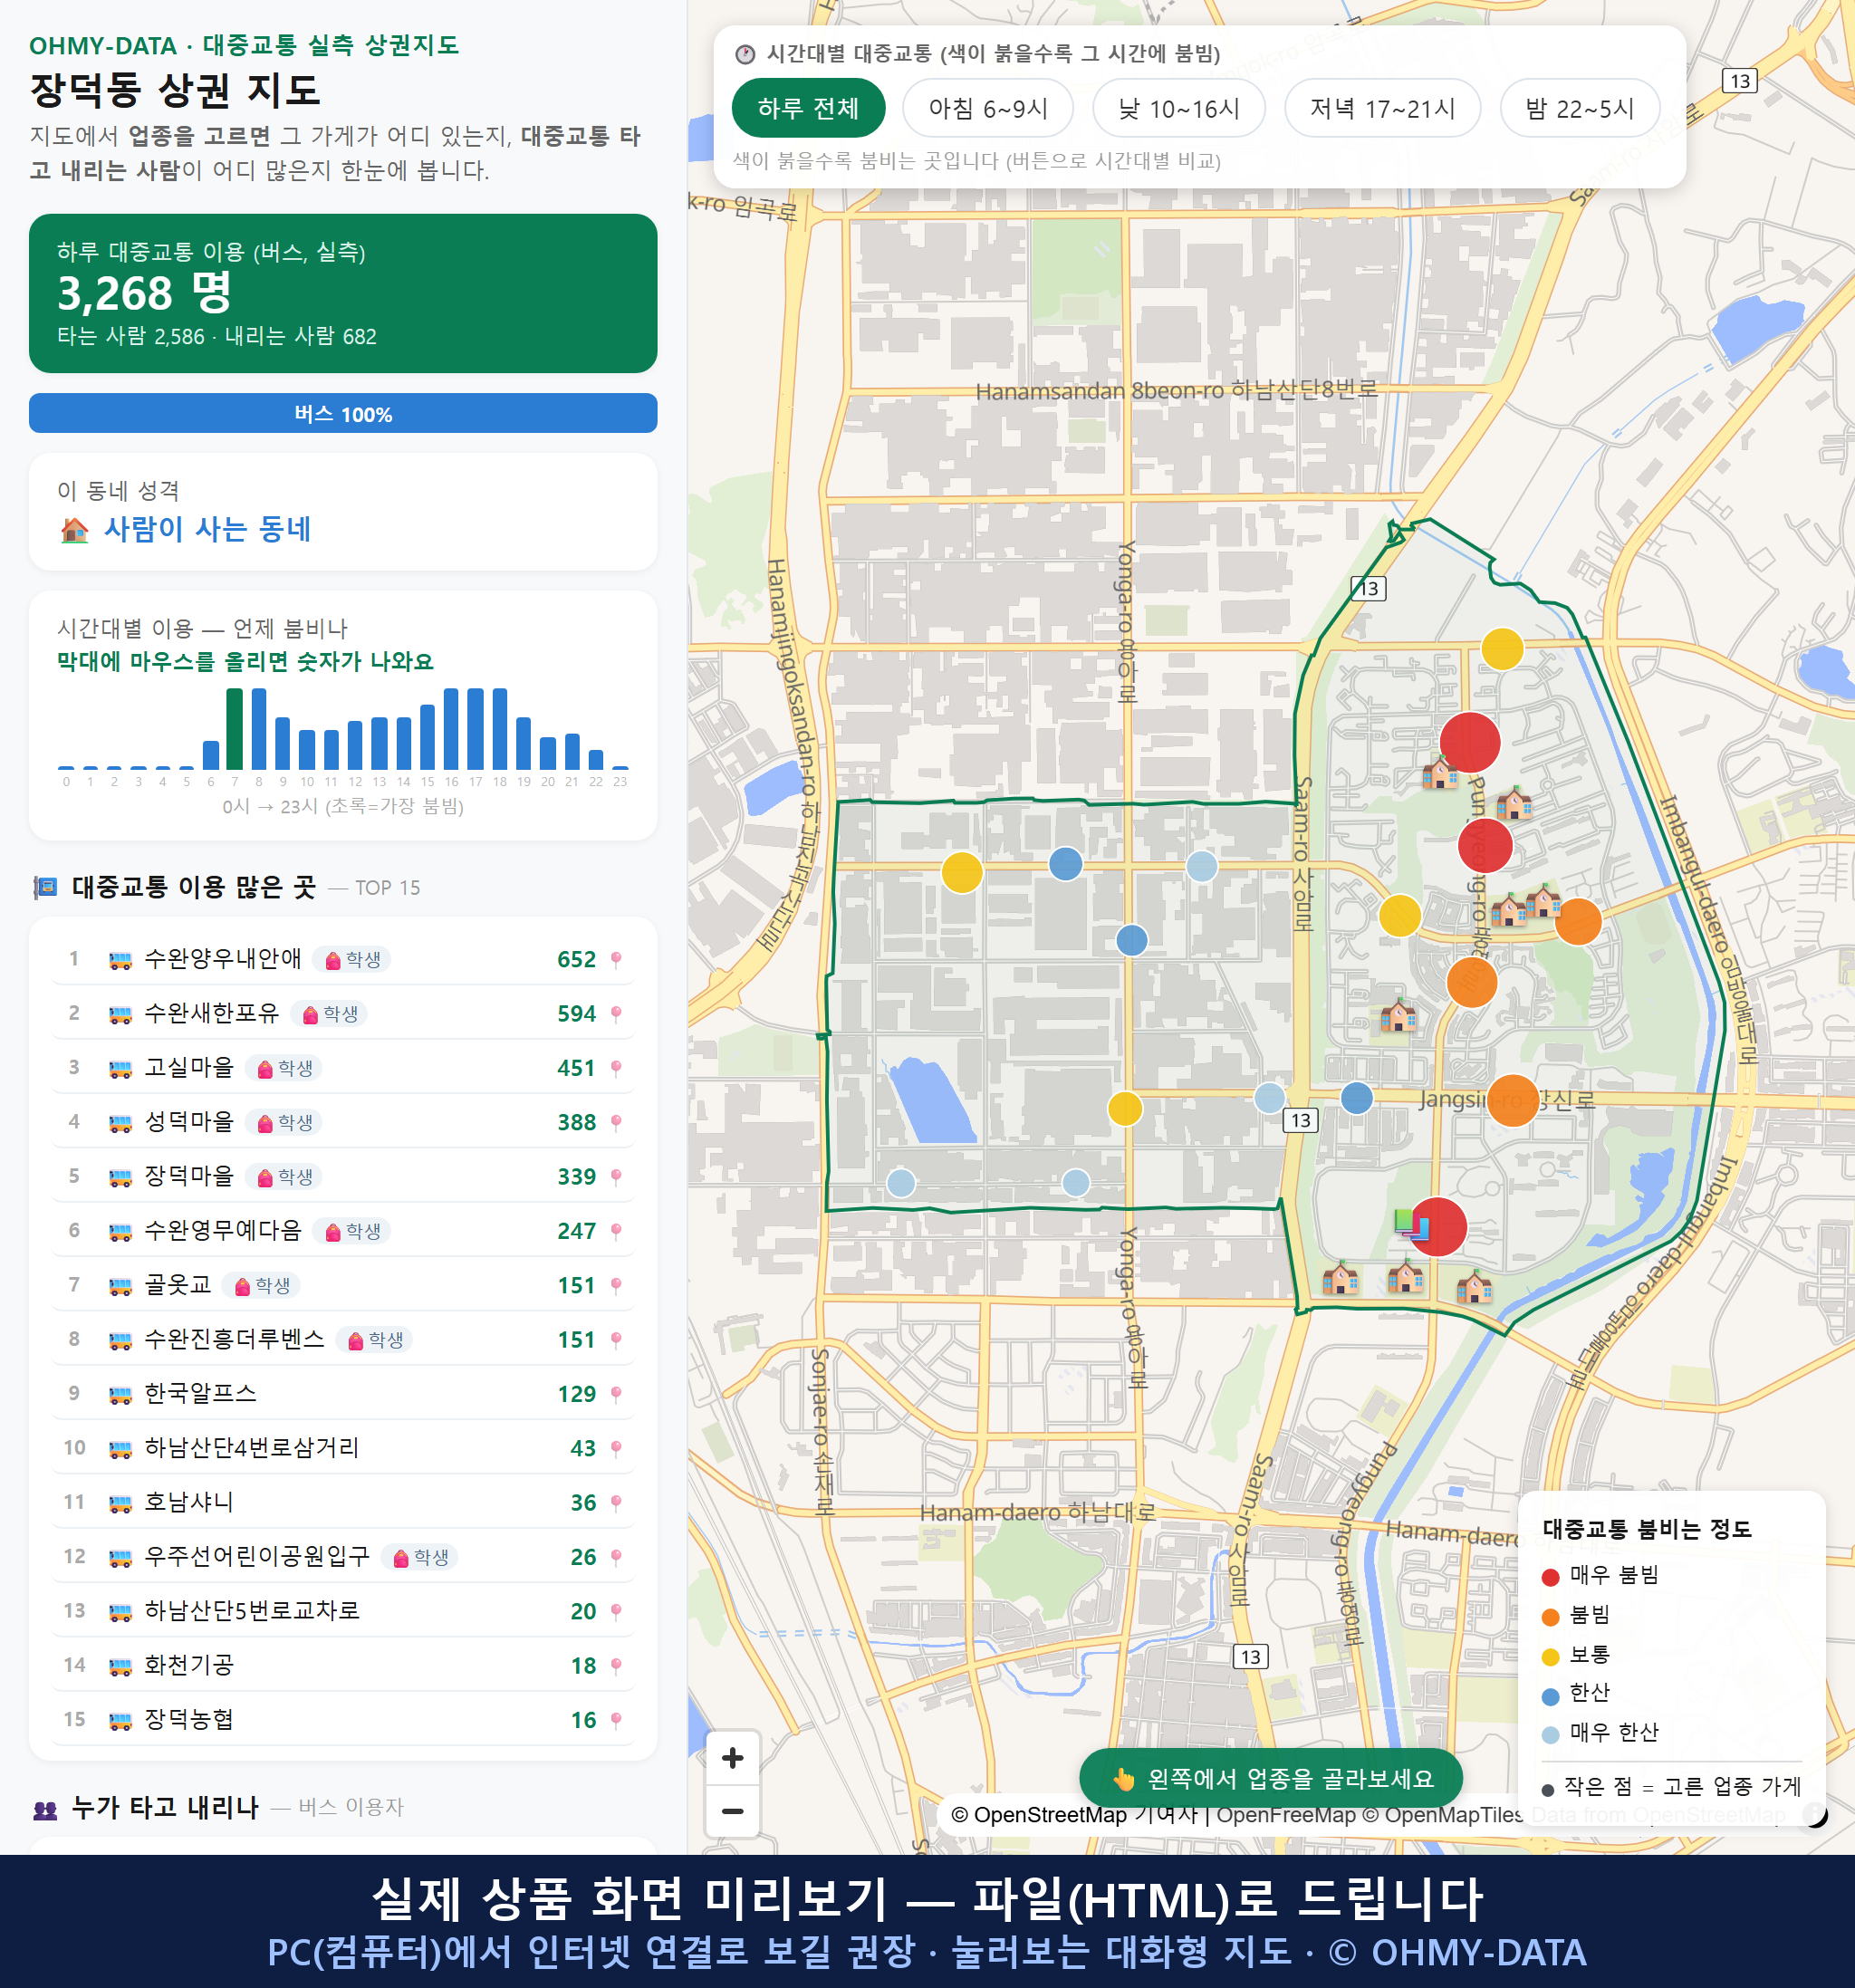Open the OpenFreeMap attribution link
The width and height of the screenshot is (1855, 1988).
pos(1286,1815)
